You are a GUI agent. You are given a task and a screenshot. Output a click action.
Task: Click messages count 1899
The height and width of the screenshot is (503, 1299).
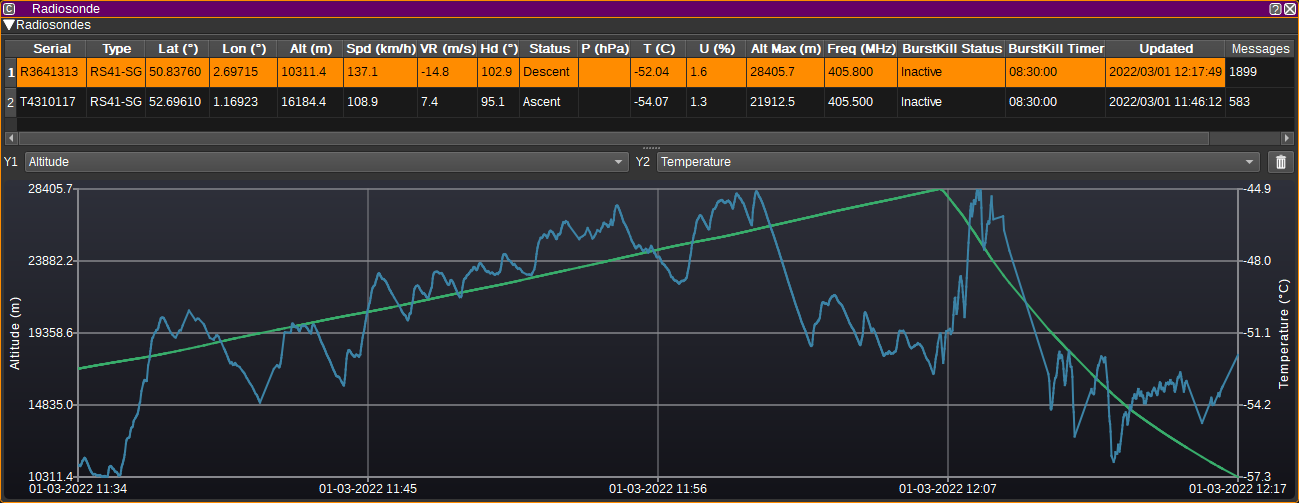click(x=1260, y=72)
